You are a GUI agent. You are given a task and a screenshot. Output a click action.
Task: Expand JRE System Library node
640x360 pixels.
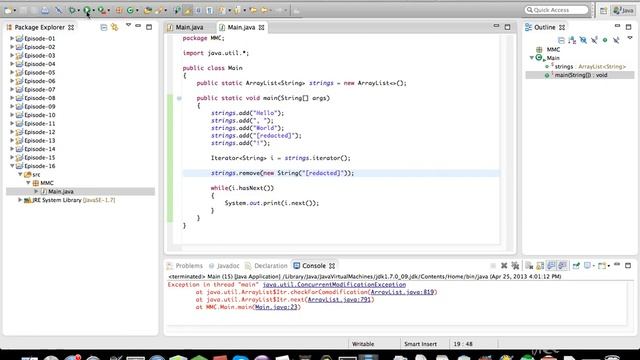[20, 200]
